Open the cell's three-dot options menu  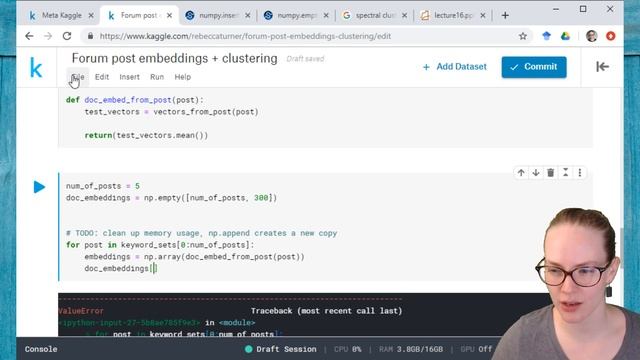(580, 173)
